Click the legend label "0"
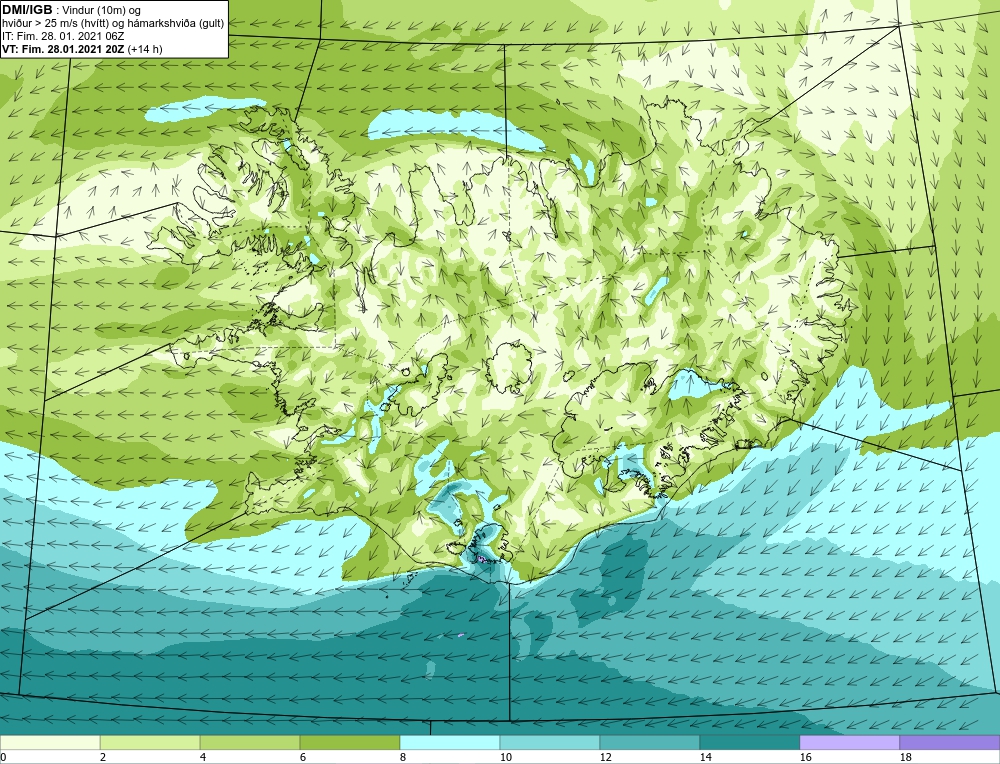This screenshot has width=1000, height=764. coord(3,758)
